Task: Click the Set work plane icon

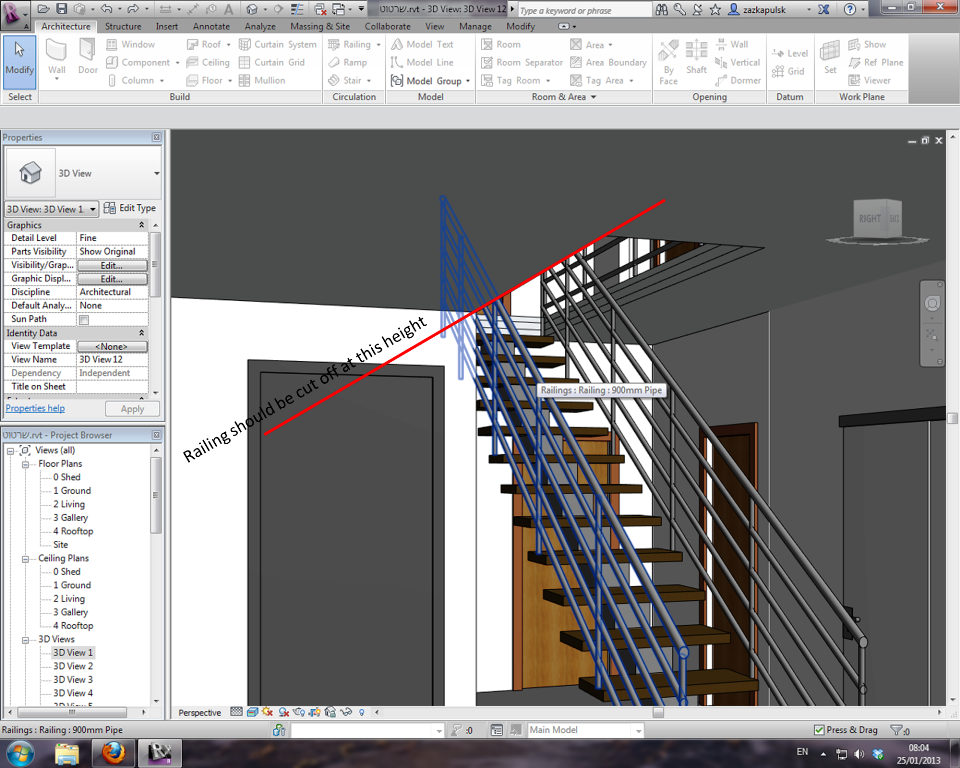Action: (830, 57)
